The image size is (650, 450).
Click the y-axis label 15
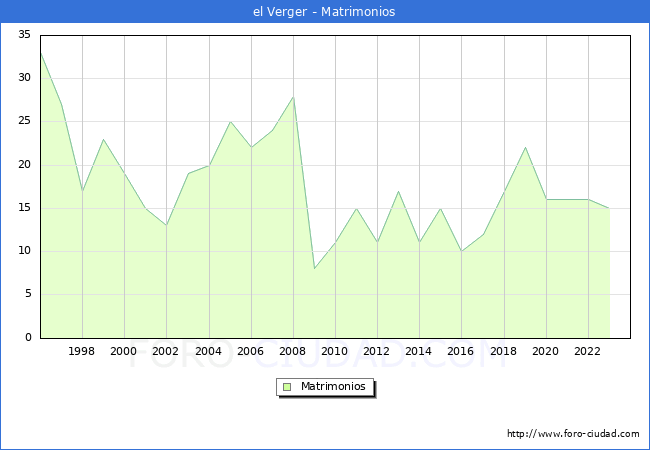(x=25, y=208)
